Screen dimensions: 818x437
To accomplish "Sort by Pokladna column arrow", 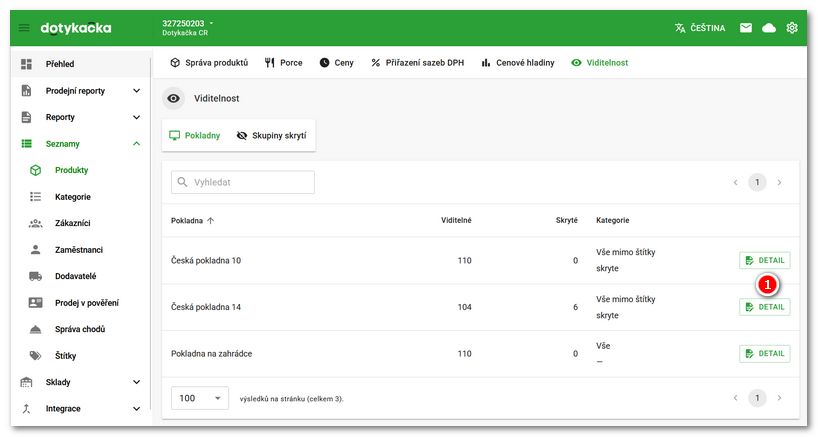I will 210,221.
